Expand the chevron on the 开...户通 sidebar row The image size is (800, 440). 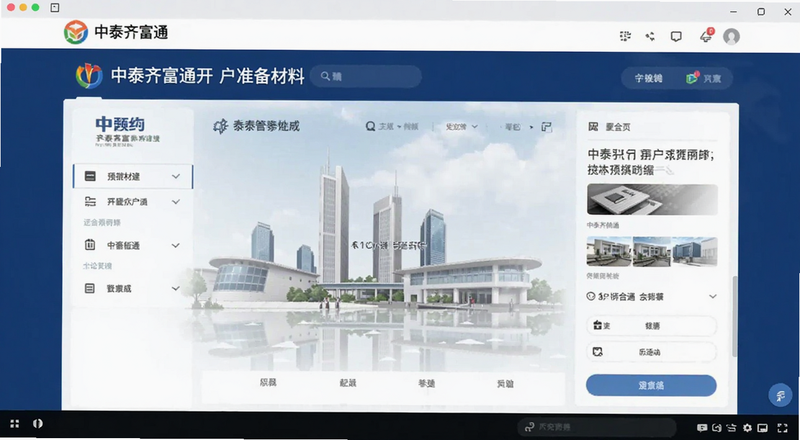point(176,202)
